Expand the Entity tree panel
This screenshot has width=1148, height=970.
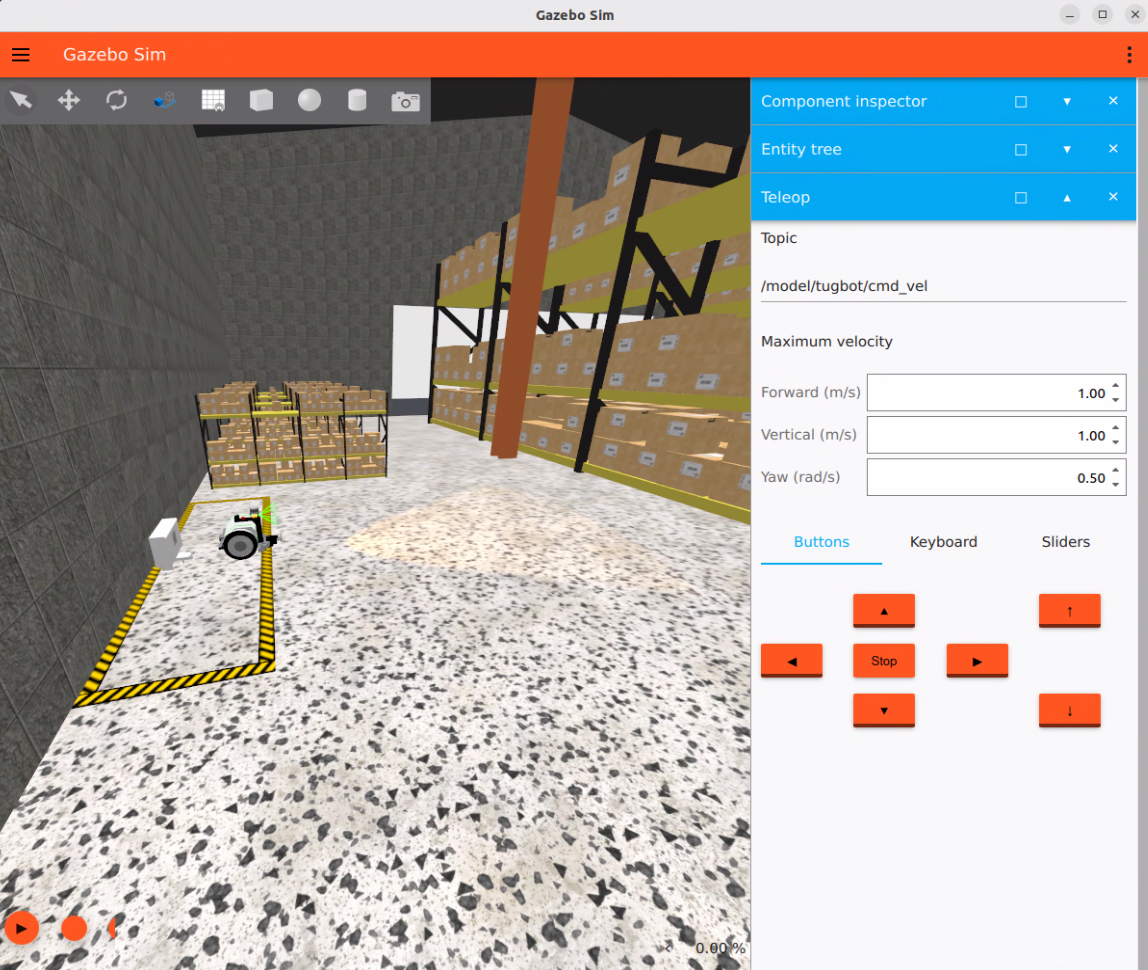pos(1067,150)
